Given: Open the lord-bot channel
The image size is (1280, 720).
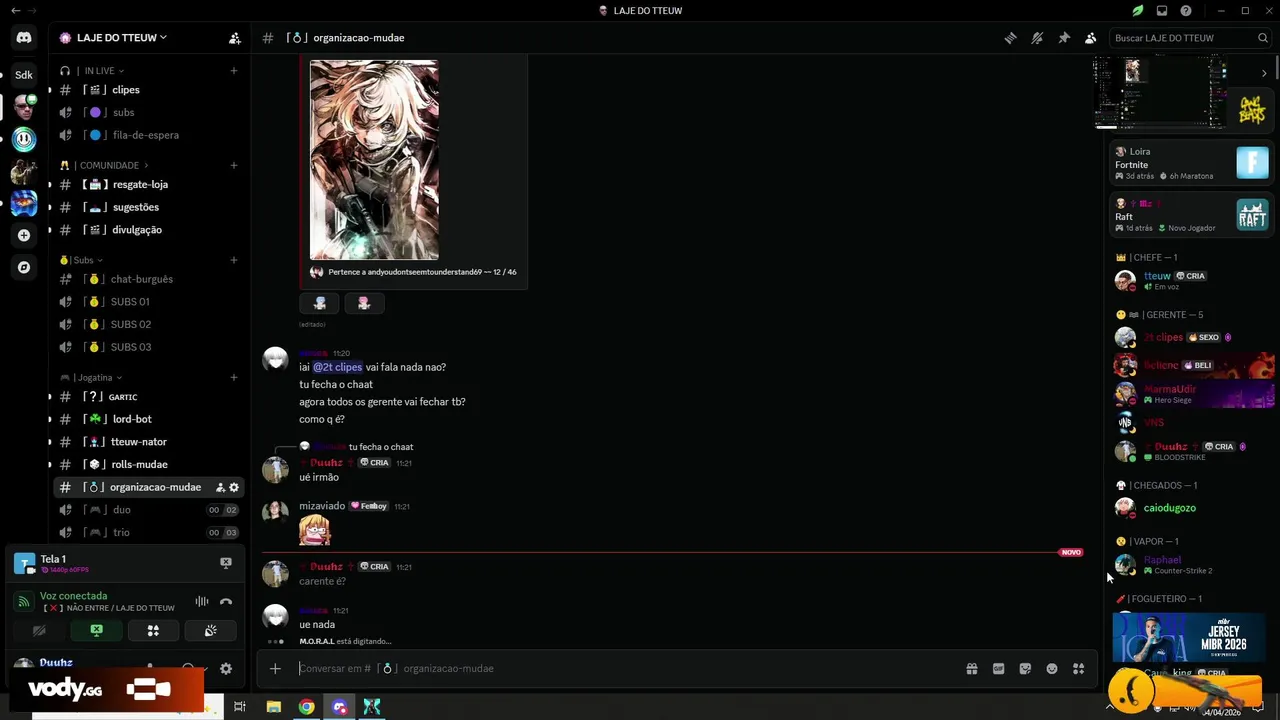Looking at the screenshot, I should [x=148, y=419].
